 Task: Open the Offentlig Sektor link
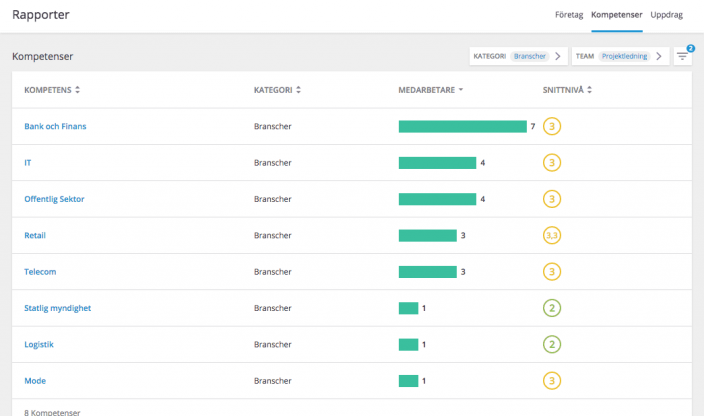point(54,199)
